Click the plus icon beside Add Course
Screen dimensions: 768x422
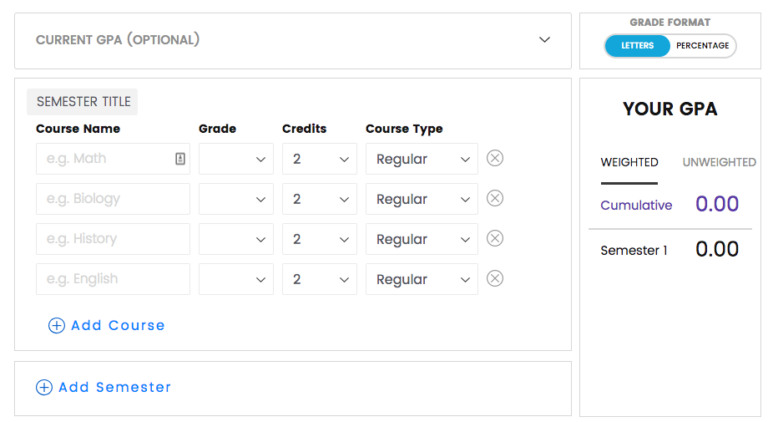tap(56, 326)
